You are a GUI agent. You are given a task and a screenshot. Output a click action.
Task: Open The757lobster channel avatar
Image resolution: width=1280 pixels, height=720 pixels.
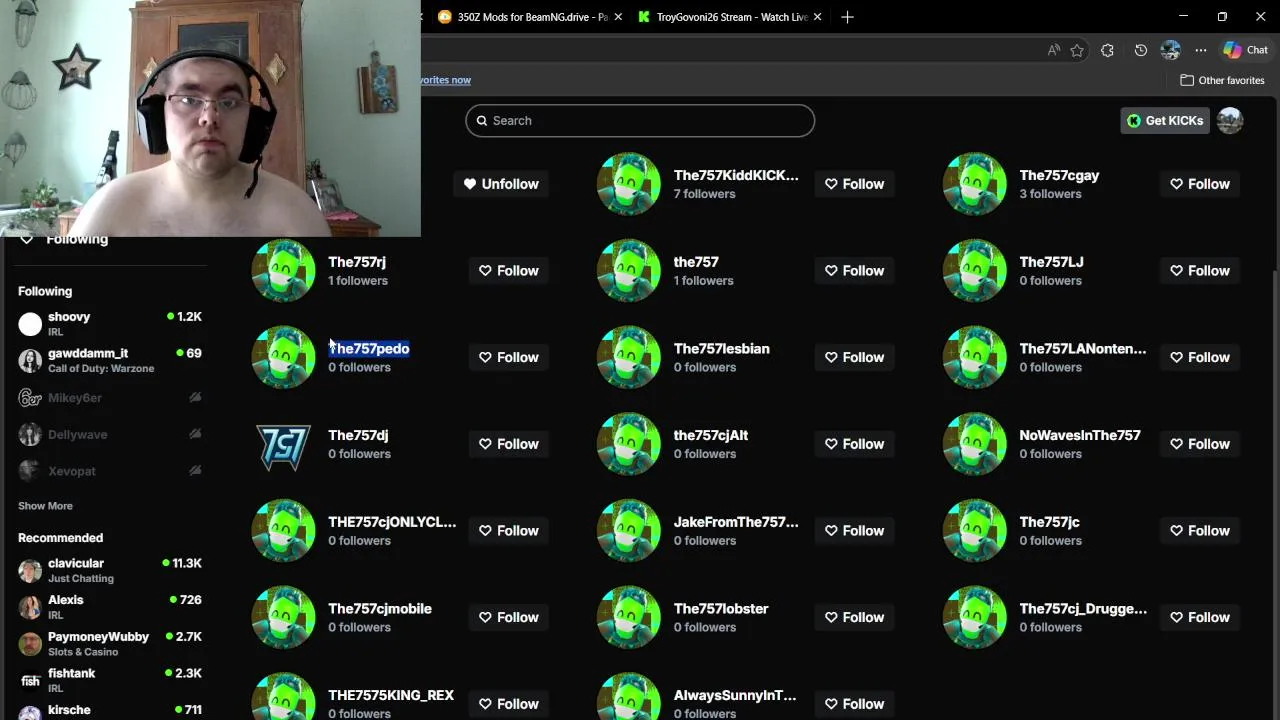629,617
